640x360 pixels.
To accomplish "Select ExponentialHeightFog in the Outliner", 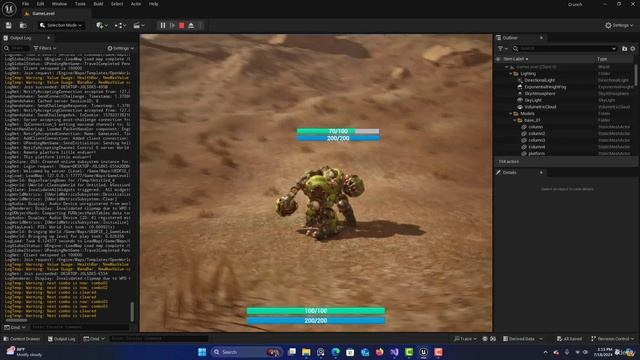I will [x=545, y=87].
